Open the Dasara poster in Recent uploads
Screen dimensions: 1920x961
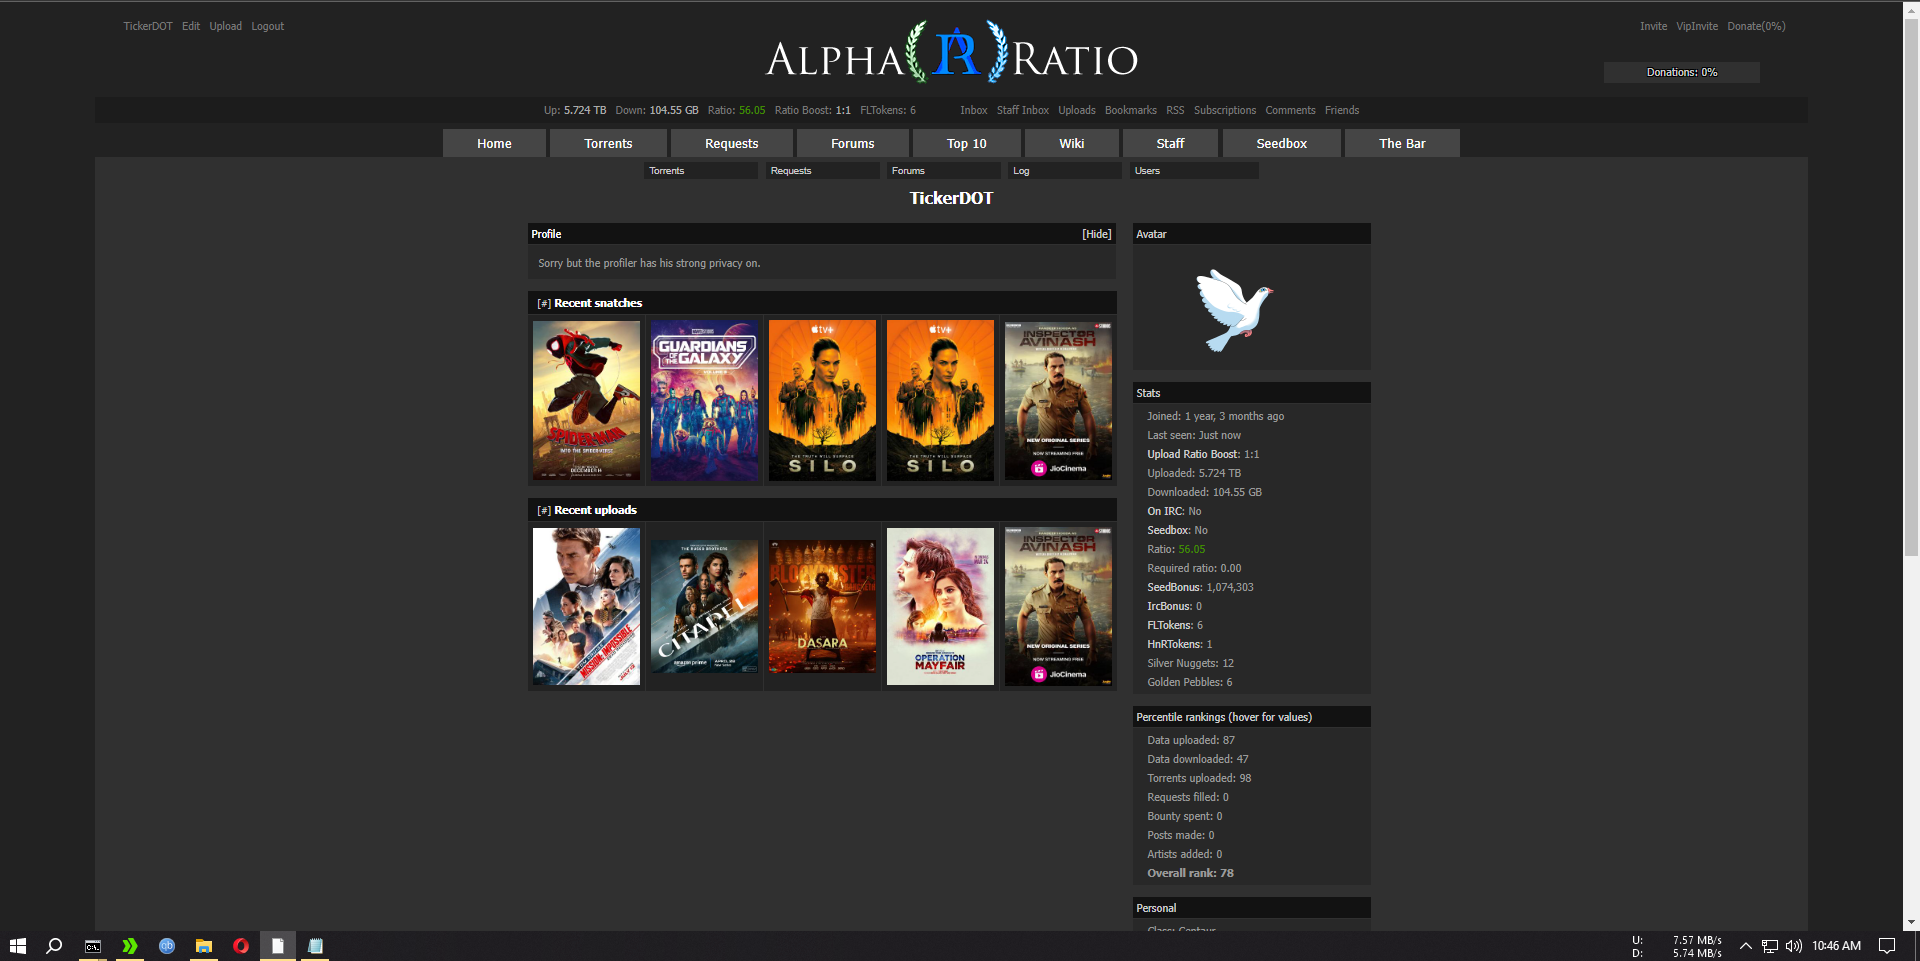[x=822, y=607]
